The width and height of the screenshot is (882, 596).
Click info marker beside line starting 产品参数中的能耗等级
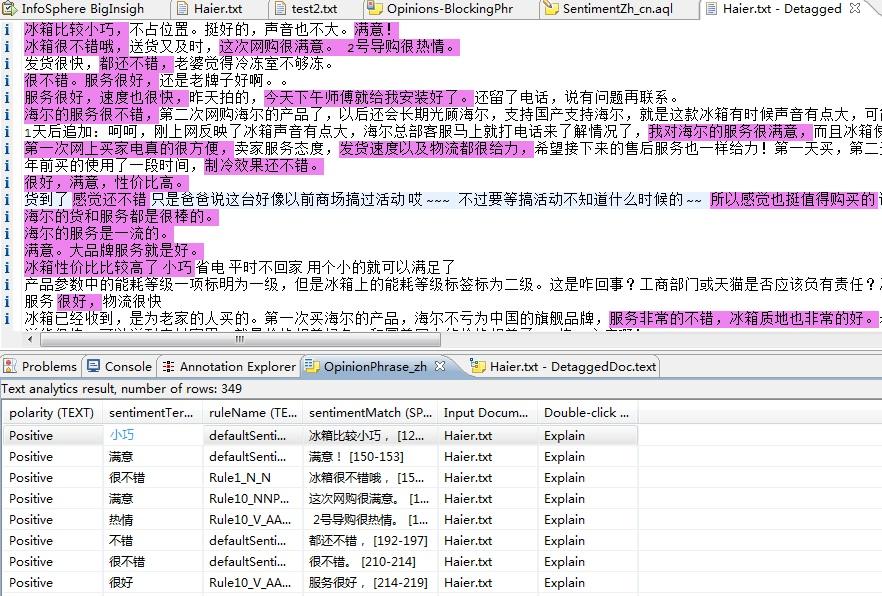pyautogui.click(x=6, y=284)
